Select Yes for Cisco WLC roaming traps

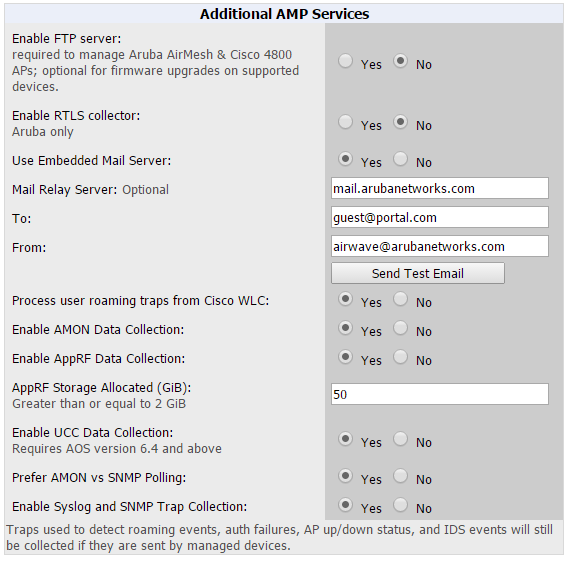click(345, 299)
